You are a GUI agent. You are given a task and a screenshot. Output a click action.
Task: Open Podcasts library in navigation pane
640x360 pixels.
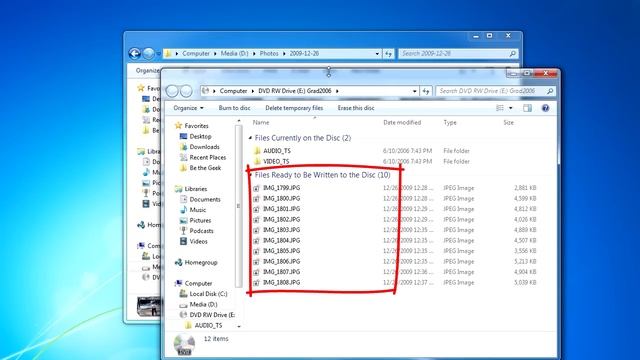click(x=201, y=231)
